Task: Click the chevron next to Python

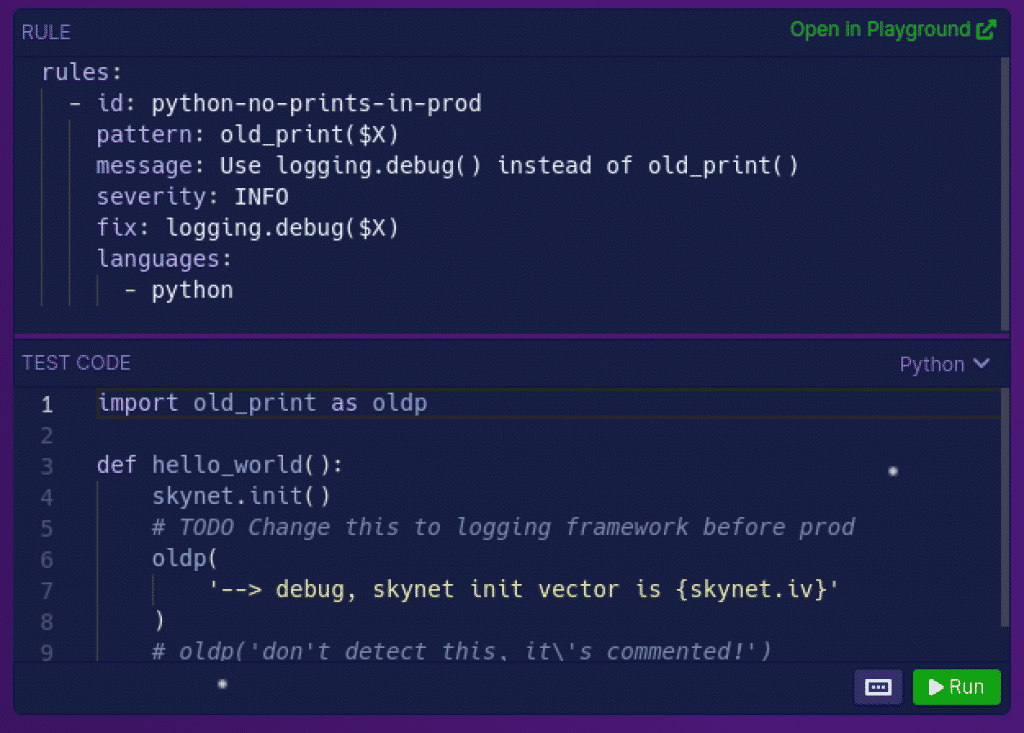Action: [x=982, y=363]
